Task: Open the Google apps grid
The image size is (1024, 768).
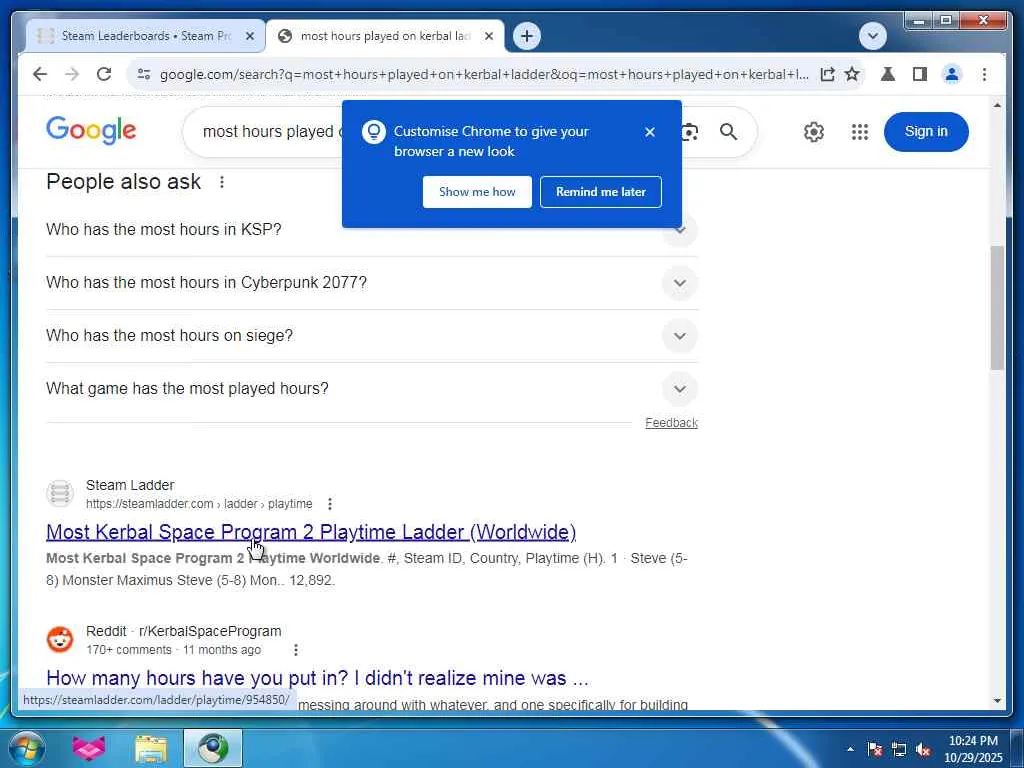Action: tap(860, 132)
